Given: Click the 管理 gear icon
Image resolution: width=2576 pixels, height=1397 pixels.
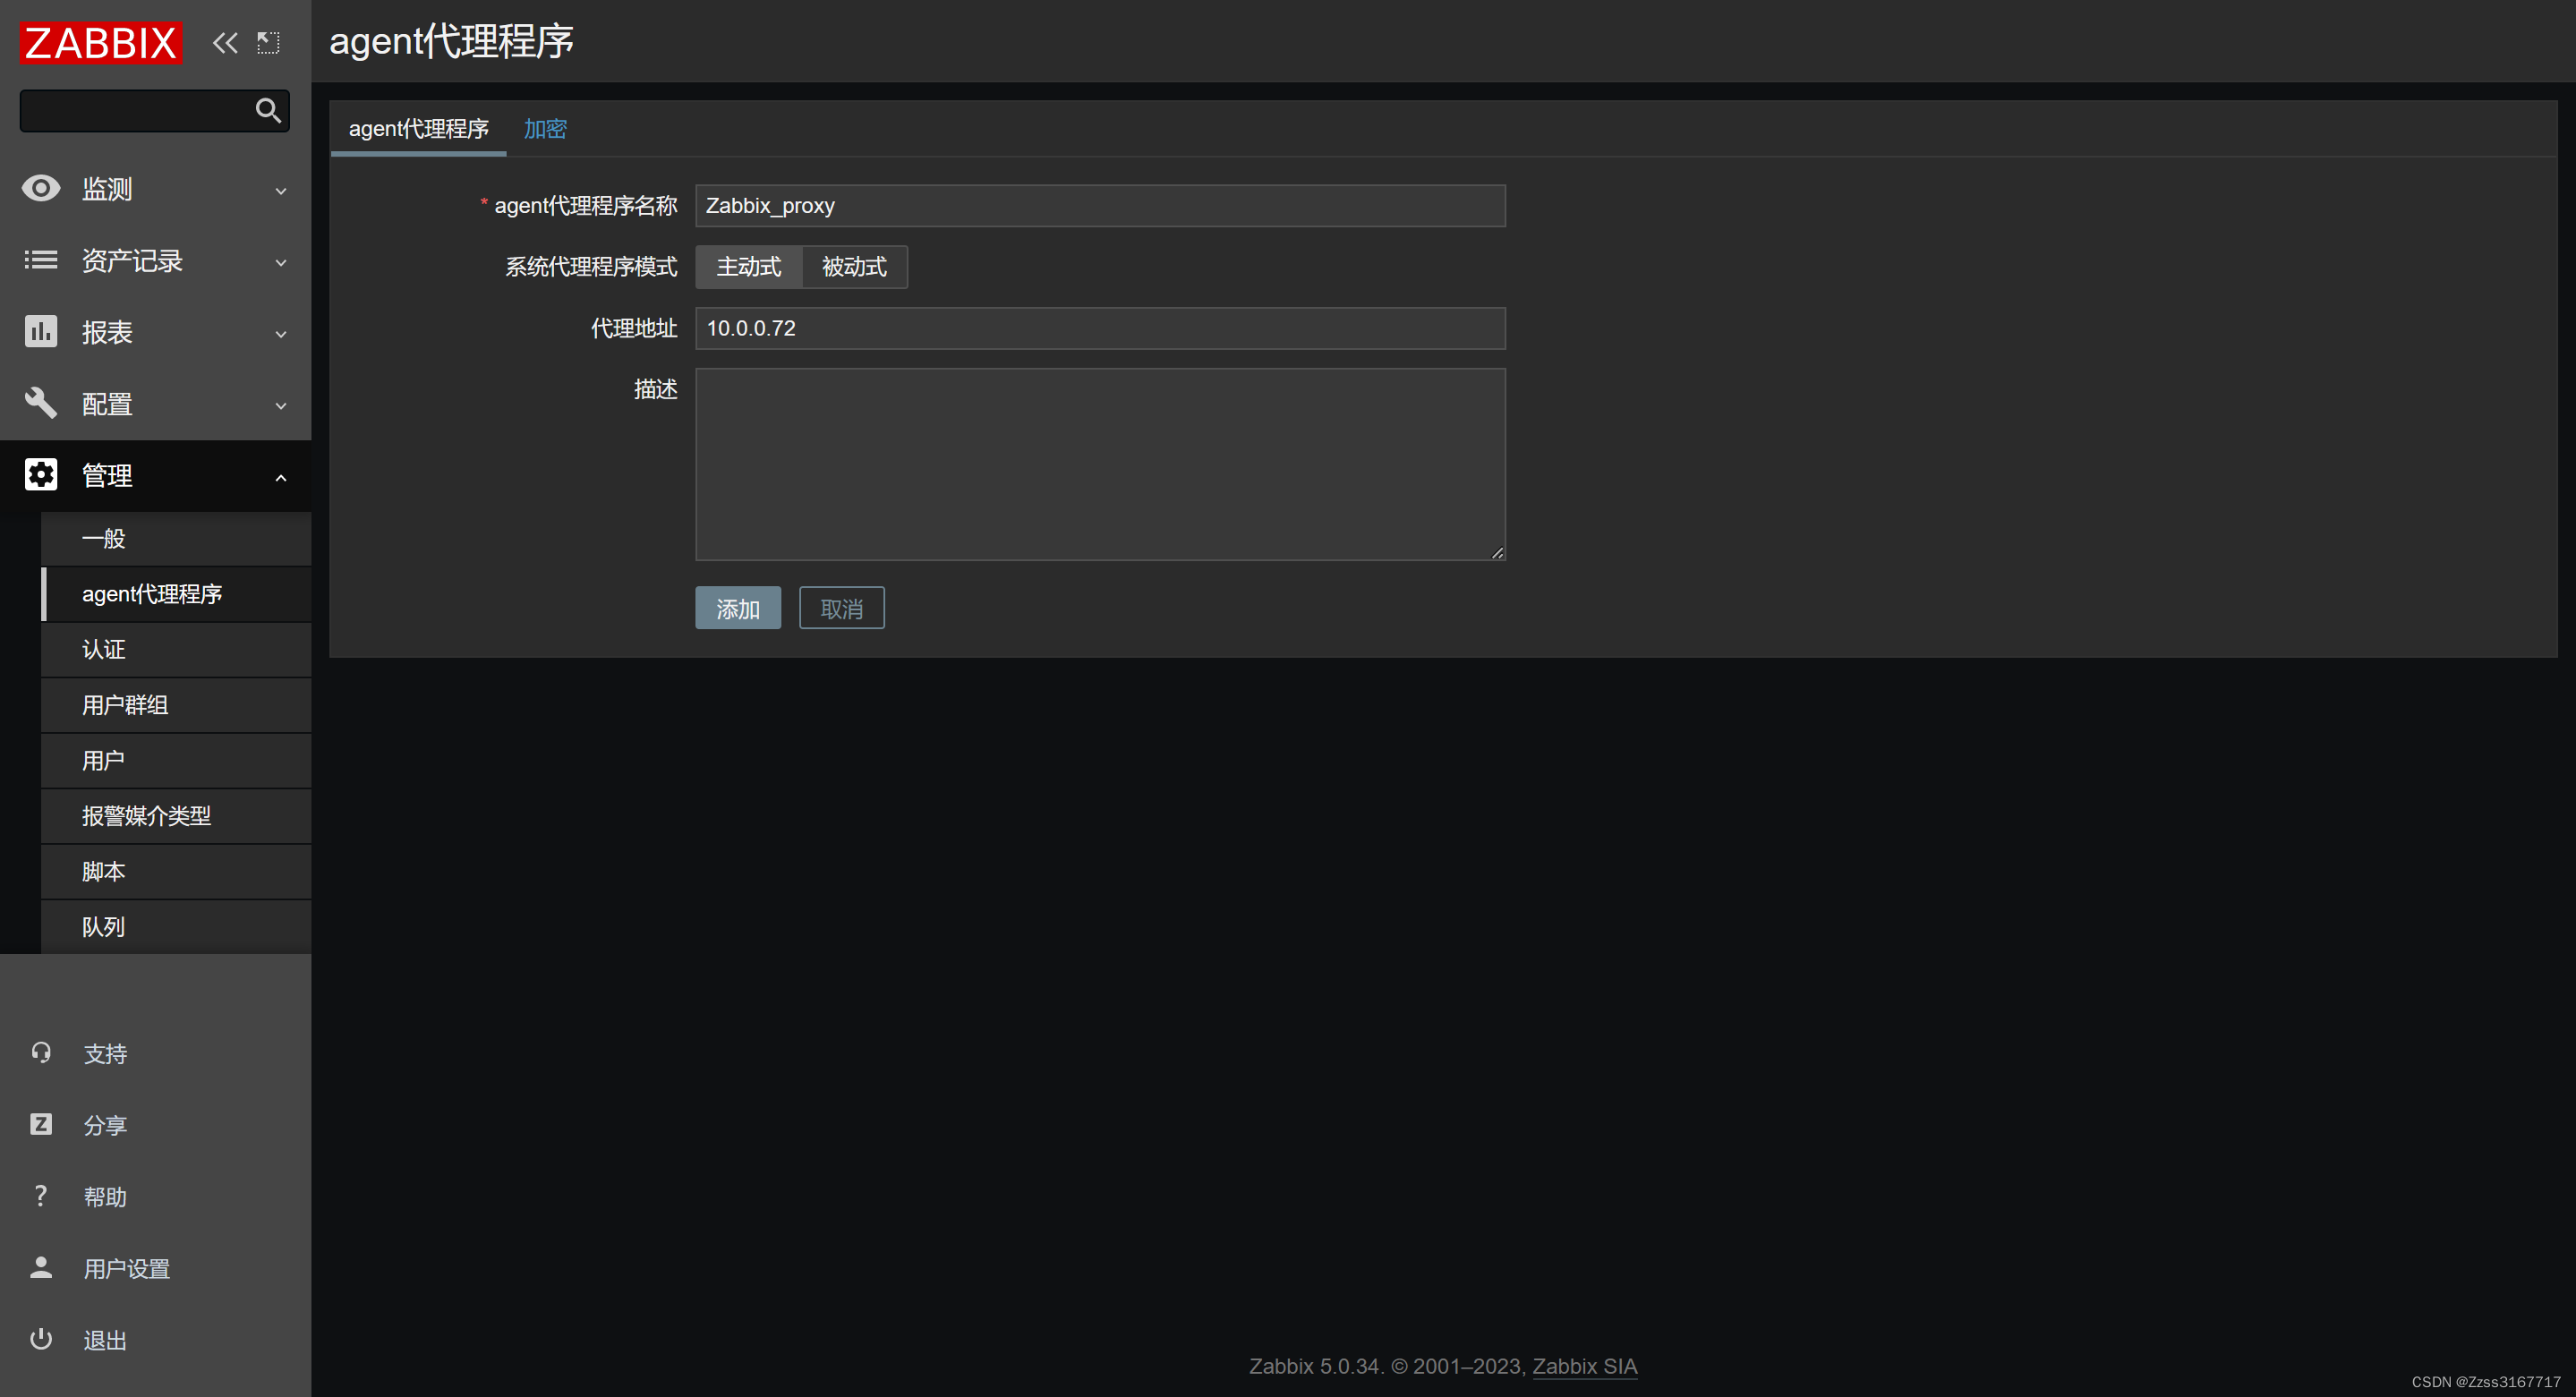Looking at the screenshot, I should 41,475.
